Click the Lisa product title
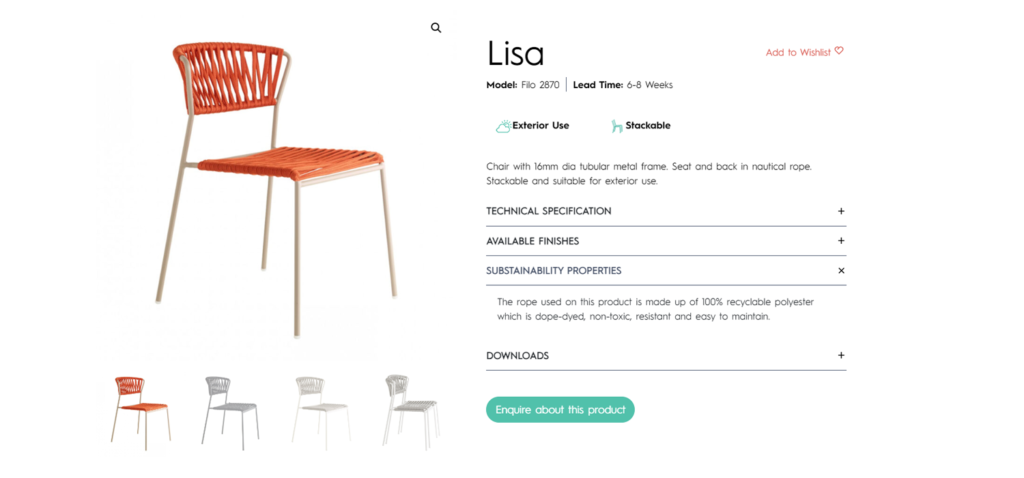 pos(516,53)
